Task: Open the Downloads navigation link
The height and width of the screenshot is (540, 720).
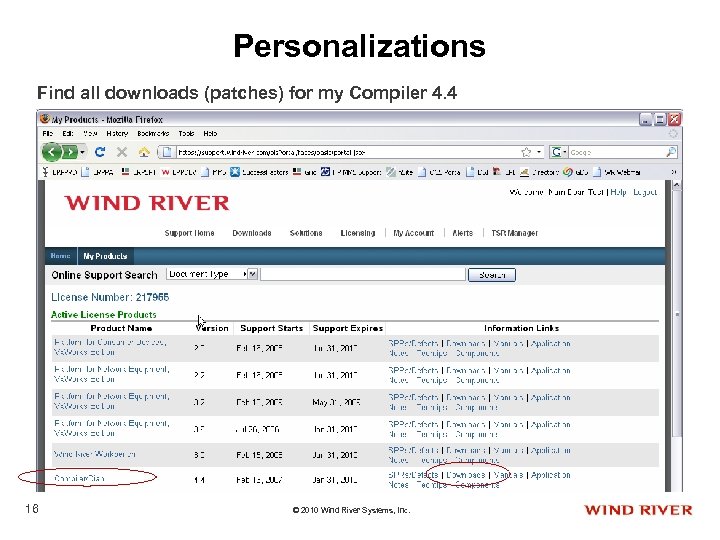Action: pyautogui.click(x=252, y=233)
